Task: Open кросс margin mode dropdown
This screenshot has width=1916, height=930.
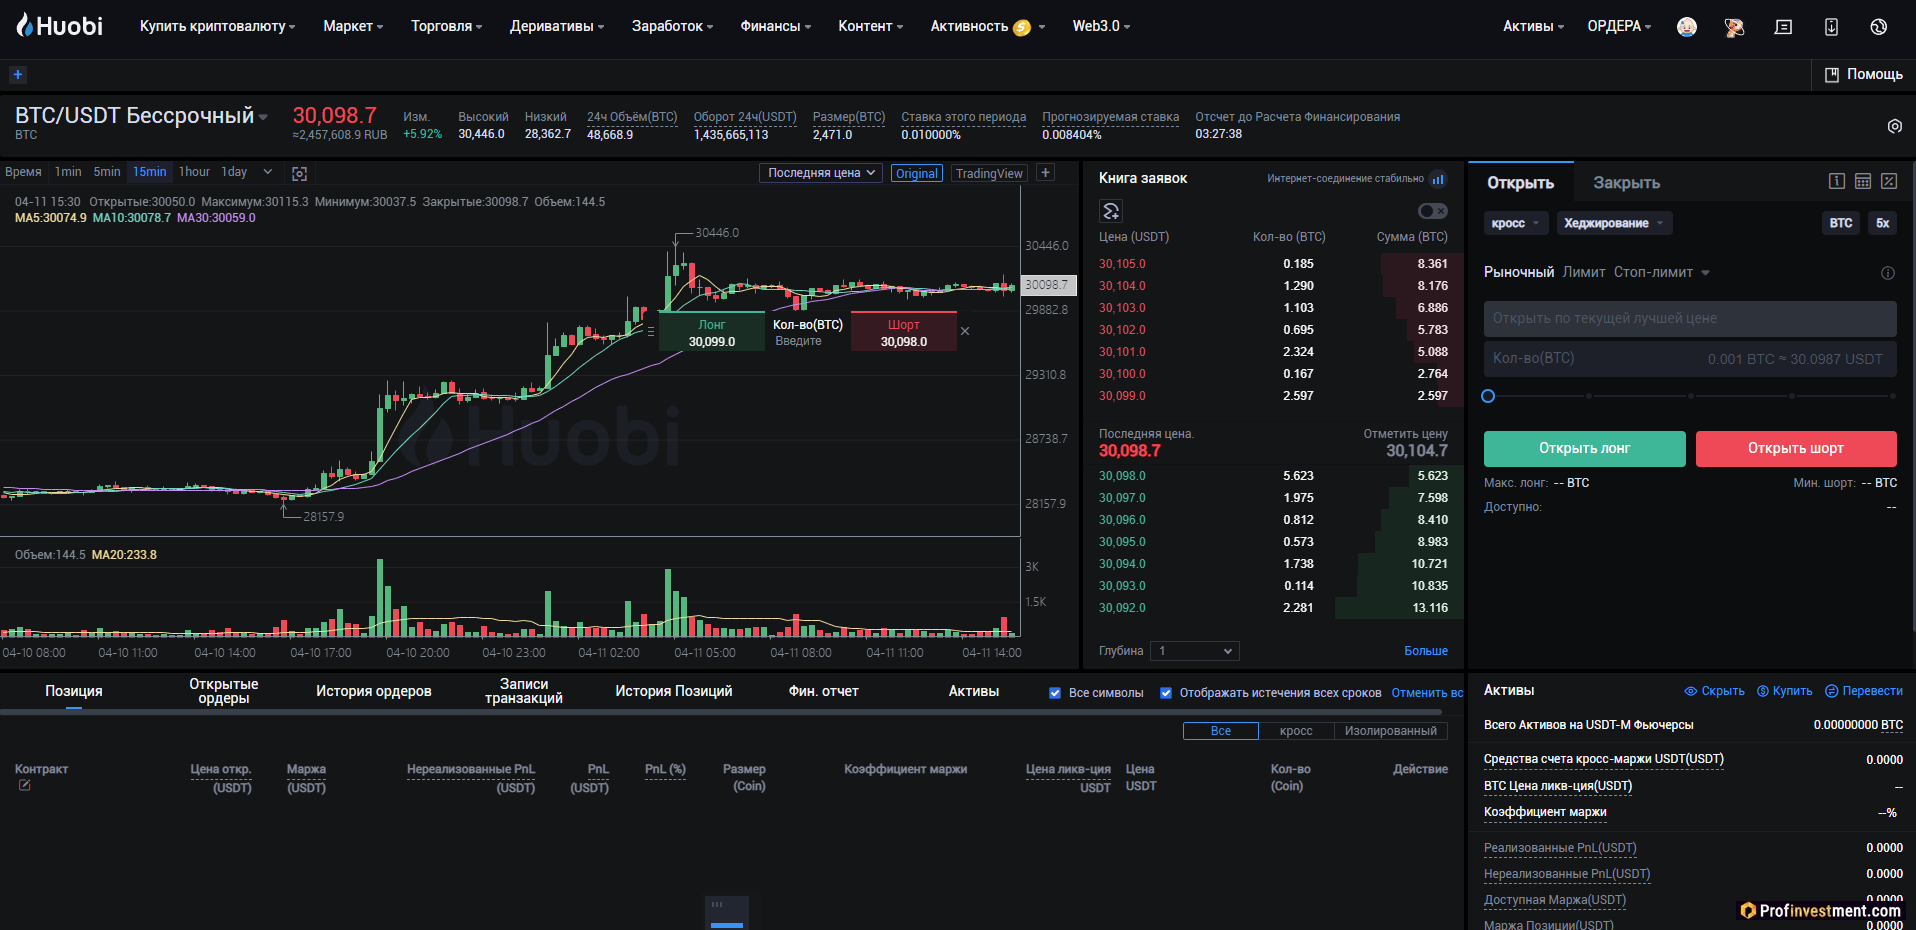Action: click(1516, 223)
